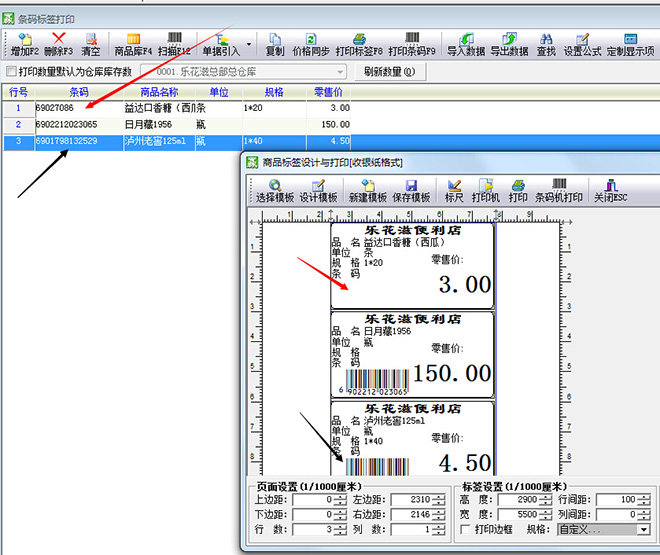This screenshot has width=660, height=555.
Task: Click the 删除F3 delete icon
Action: pyautogui.click(x=58, y=43)
